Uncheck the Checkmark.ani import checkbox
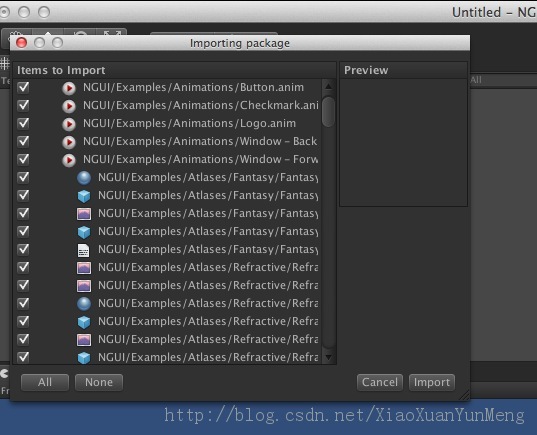 [23, 105]
